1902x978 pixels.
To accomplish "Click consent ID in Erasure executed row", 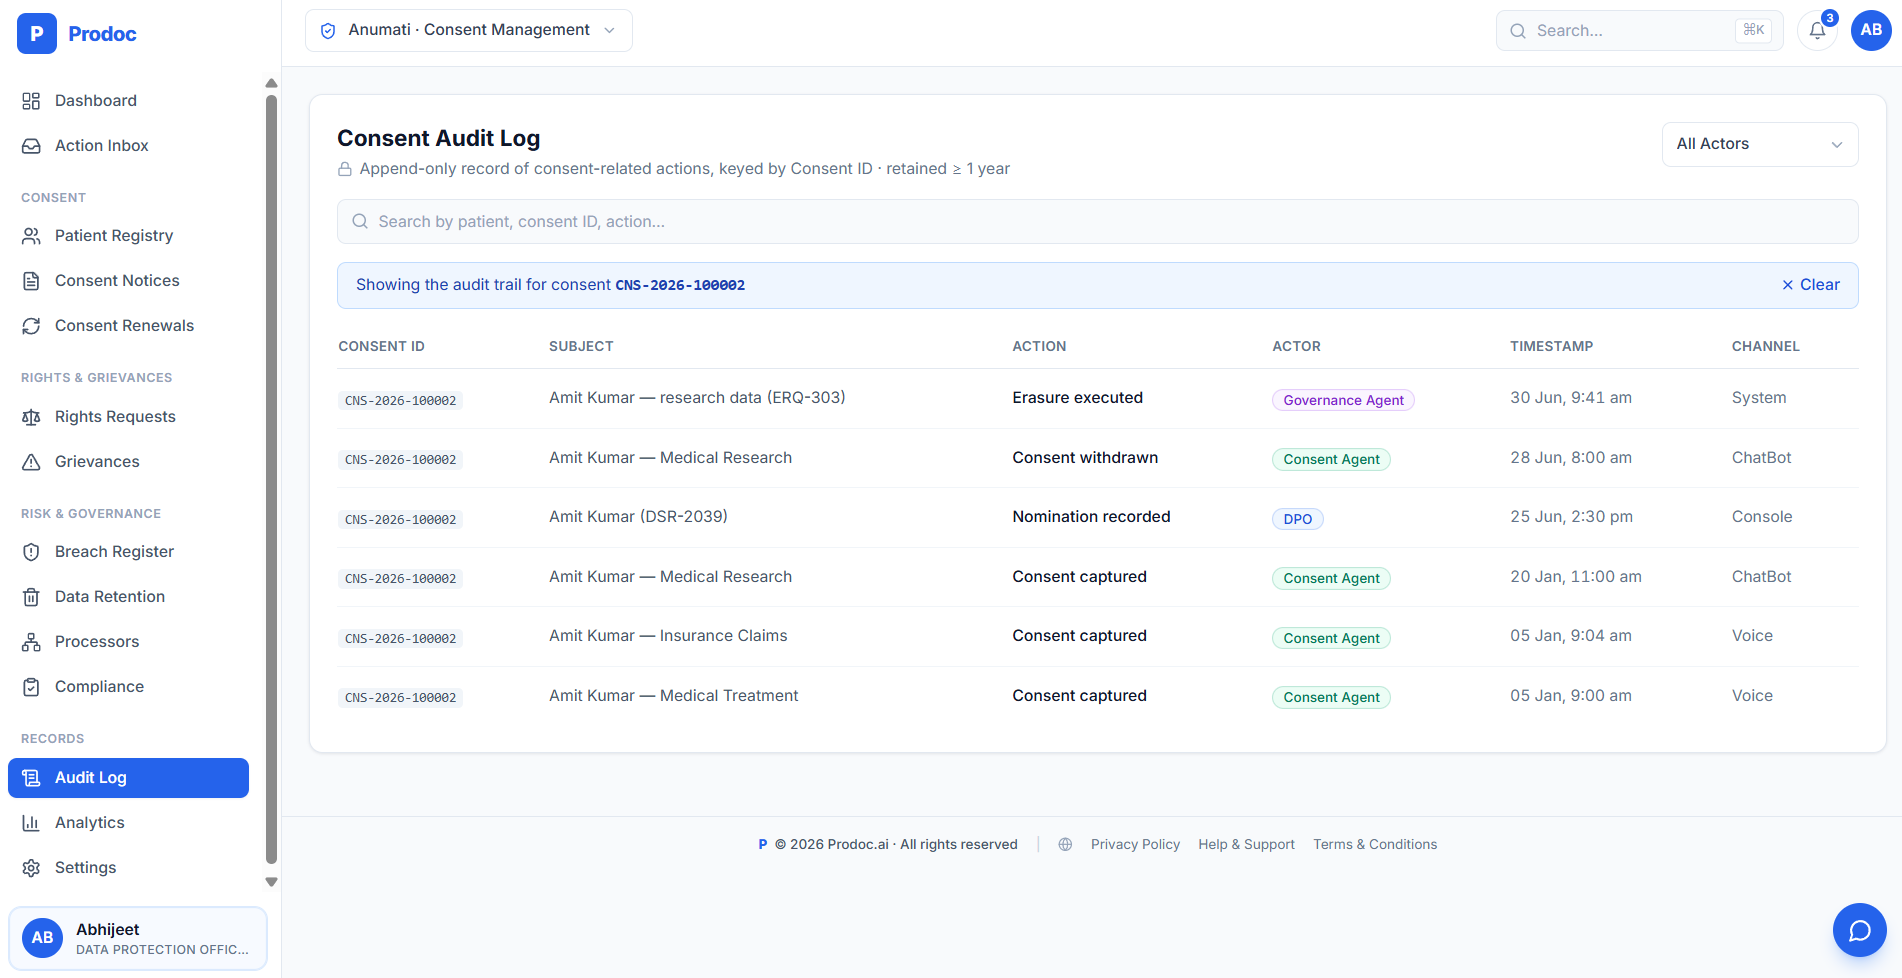I will (400, 401).
